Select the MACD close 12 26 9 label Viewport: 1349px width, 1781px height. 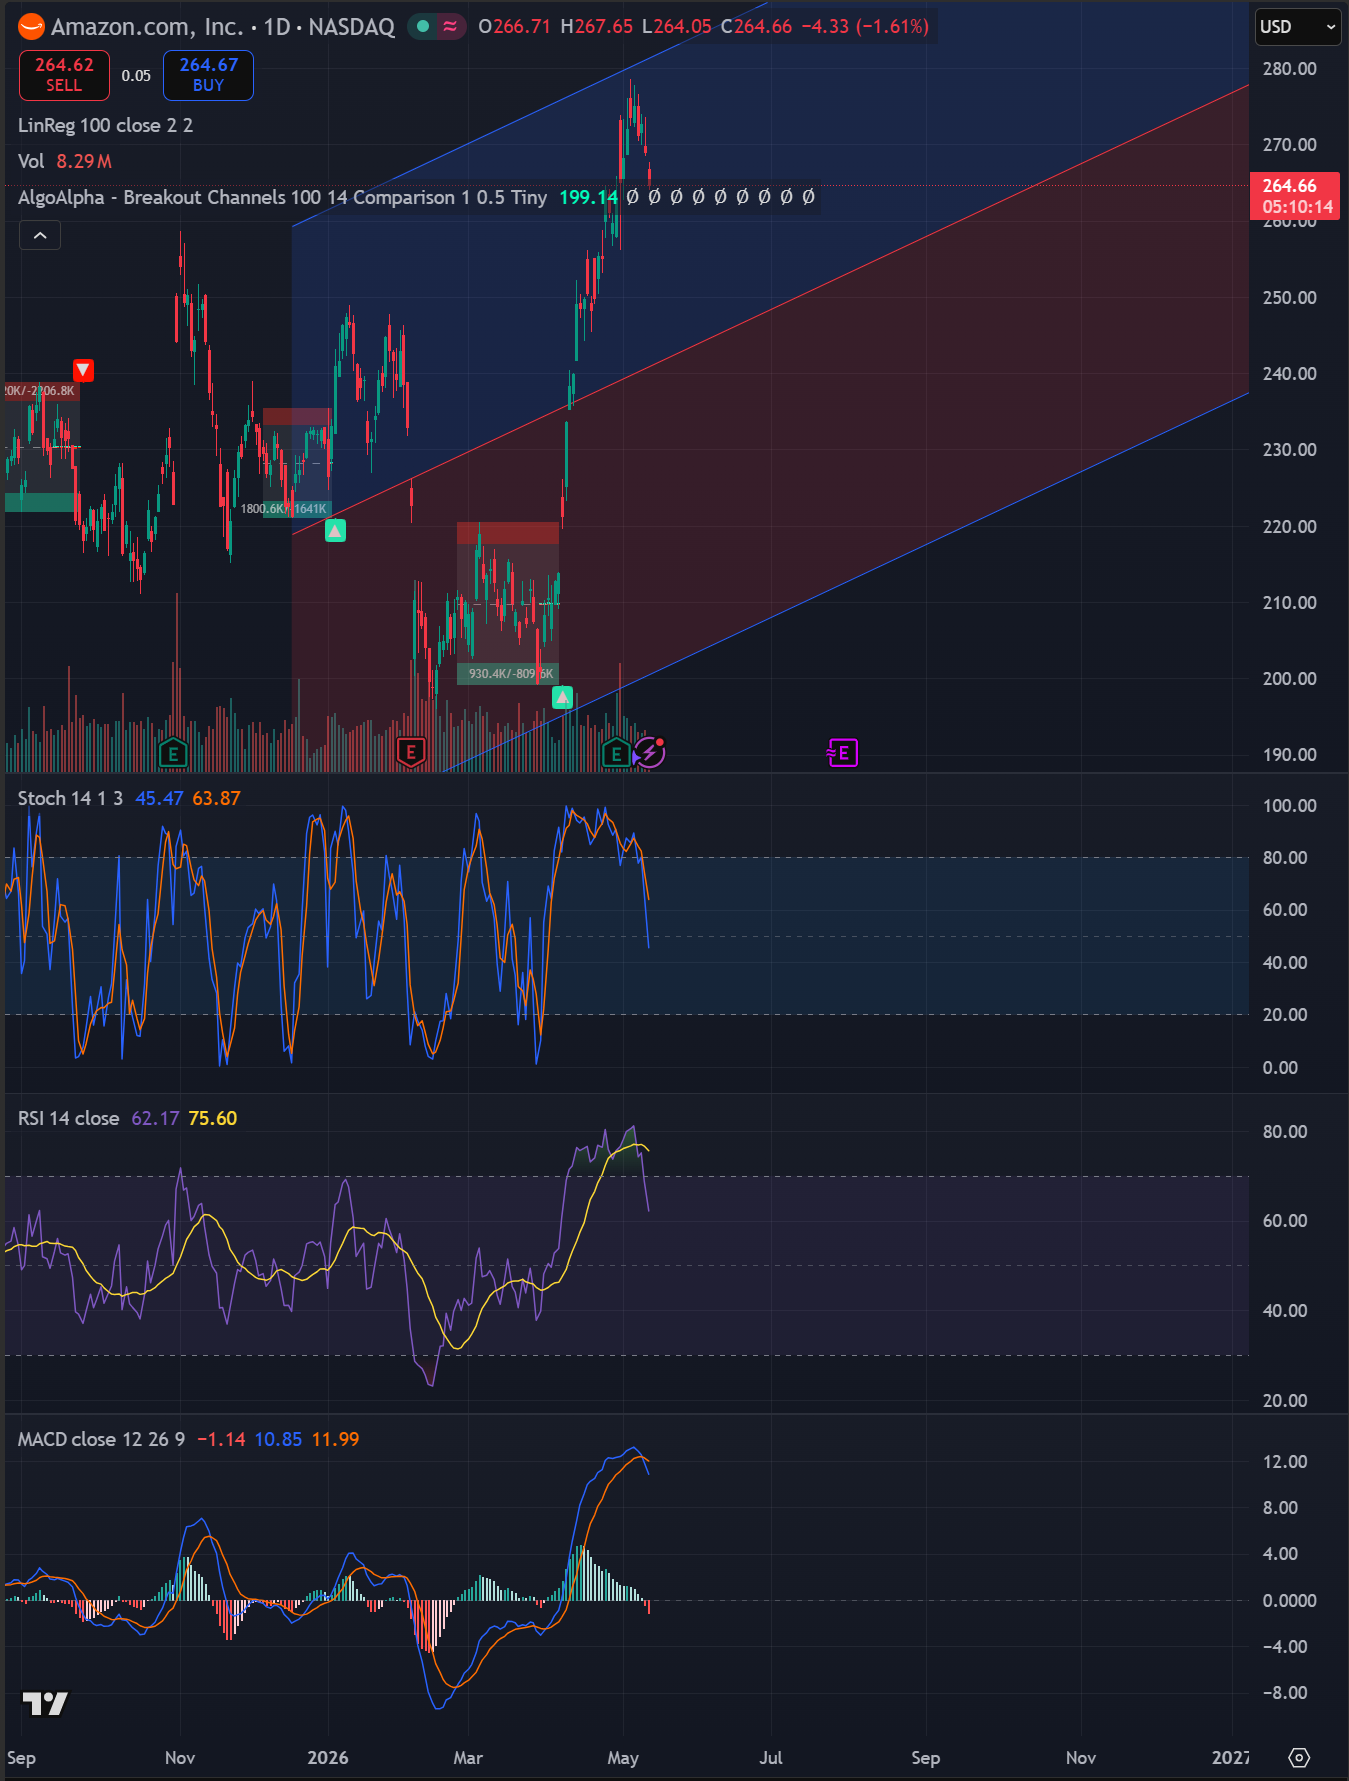[101, 1439]
